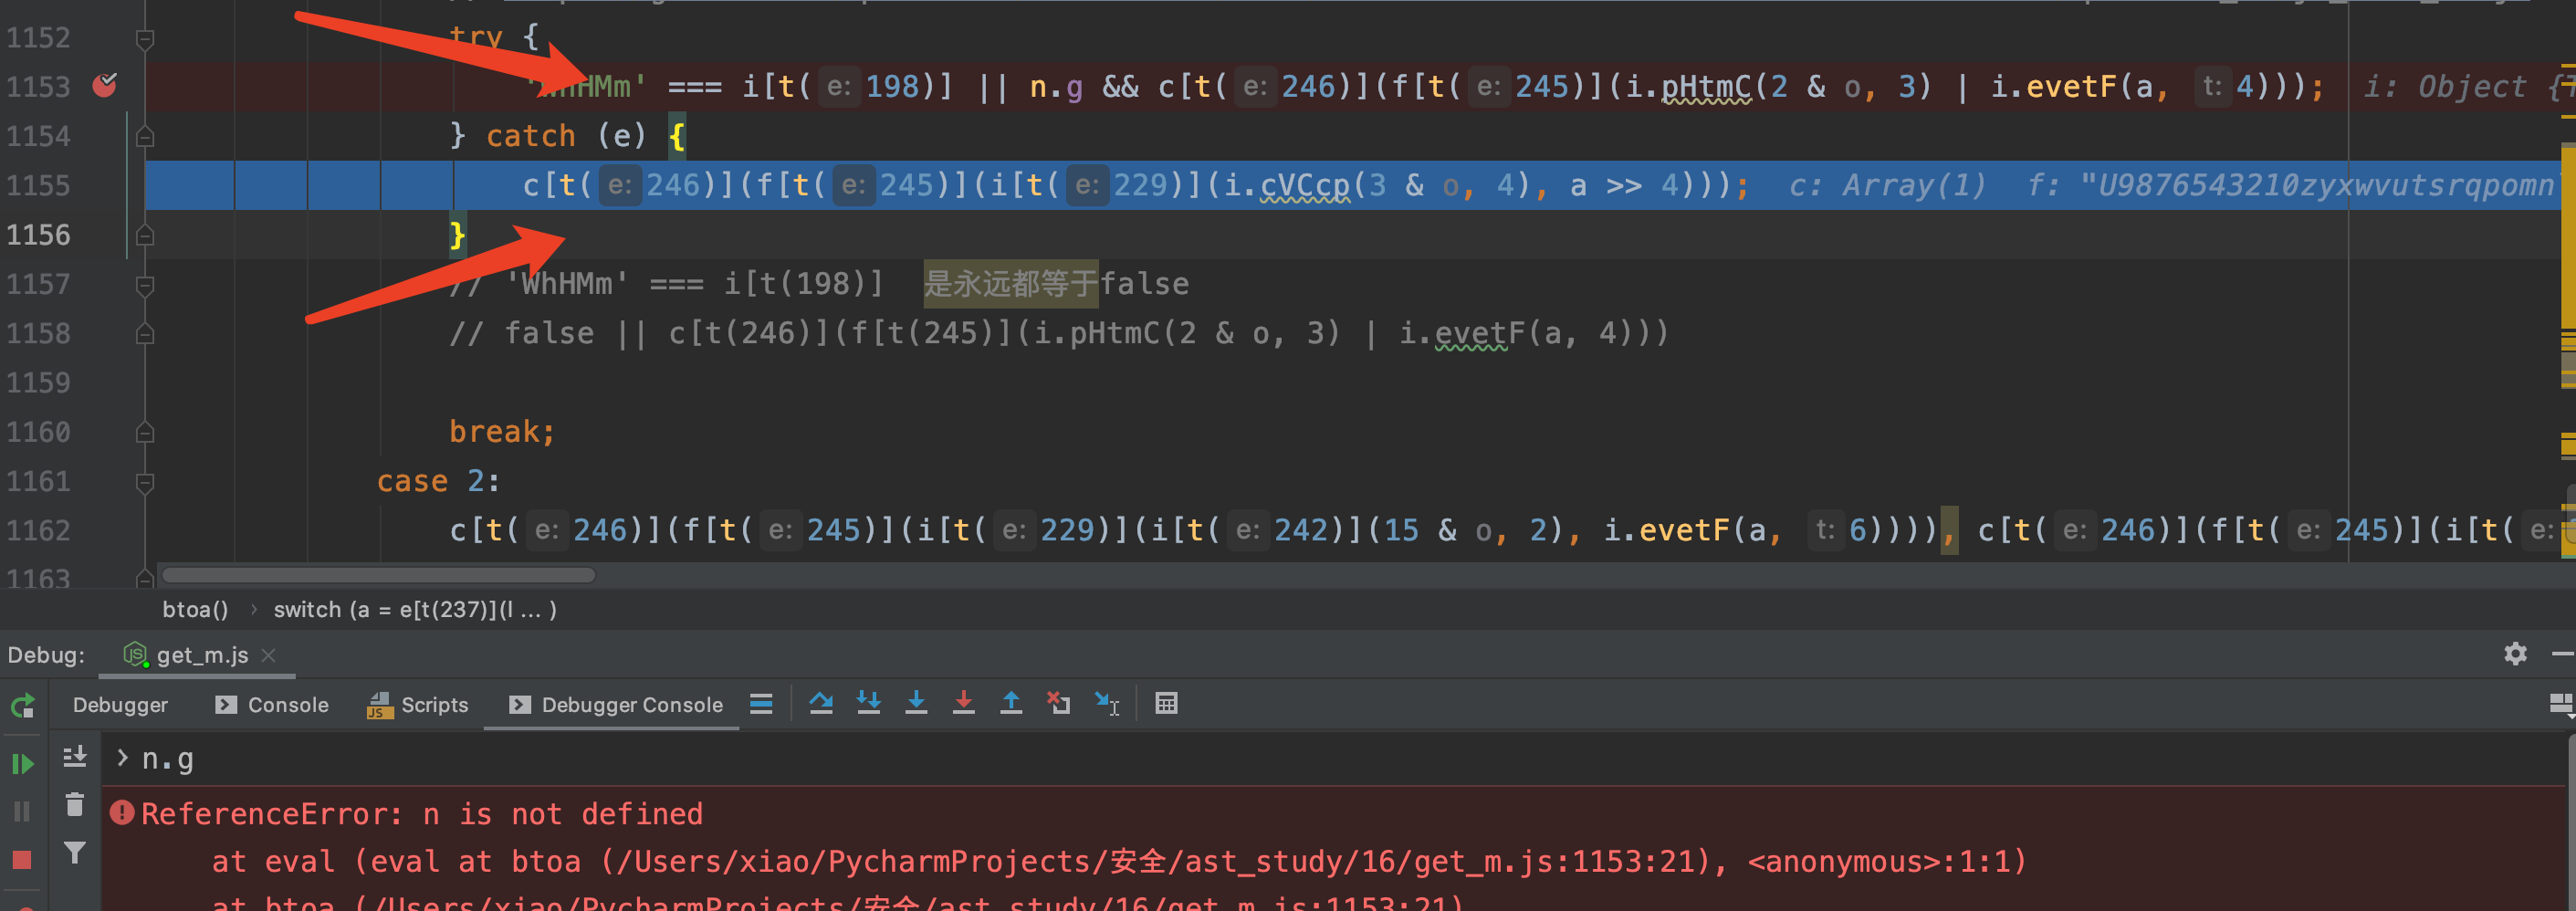
Task: Click the Step Over icon
Action: 821,704
